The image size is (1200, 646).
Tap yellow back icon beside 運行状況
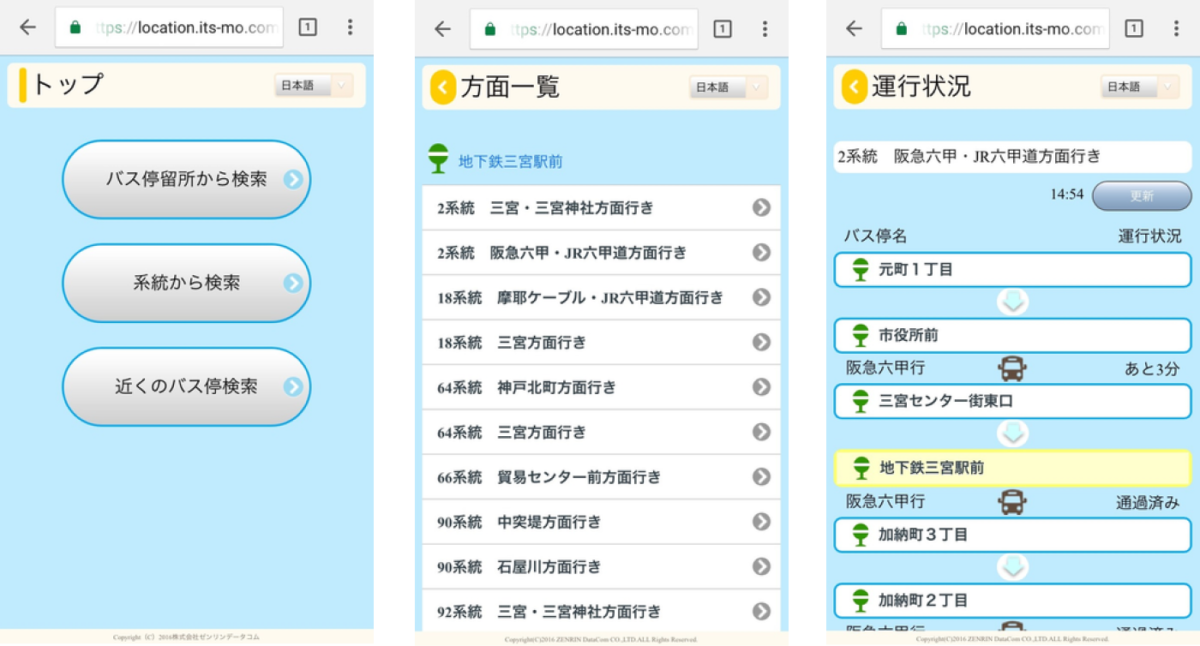[854, 87]
